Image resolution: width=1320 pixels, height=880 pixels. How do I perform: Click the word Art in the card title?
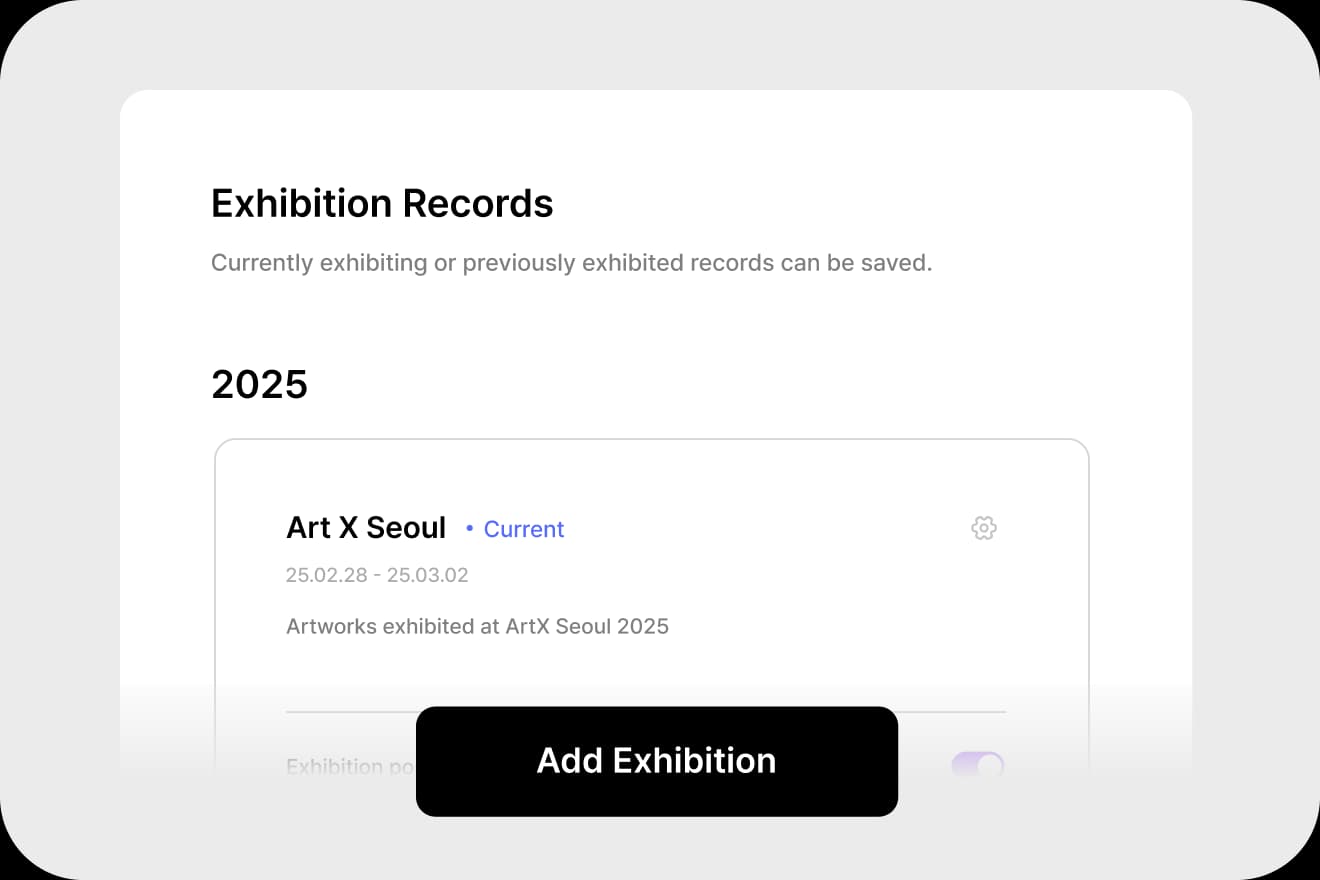(308, 528)
